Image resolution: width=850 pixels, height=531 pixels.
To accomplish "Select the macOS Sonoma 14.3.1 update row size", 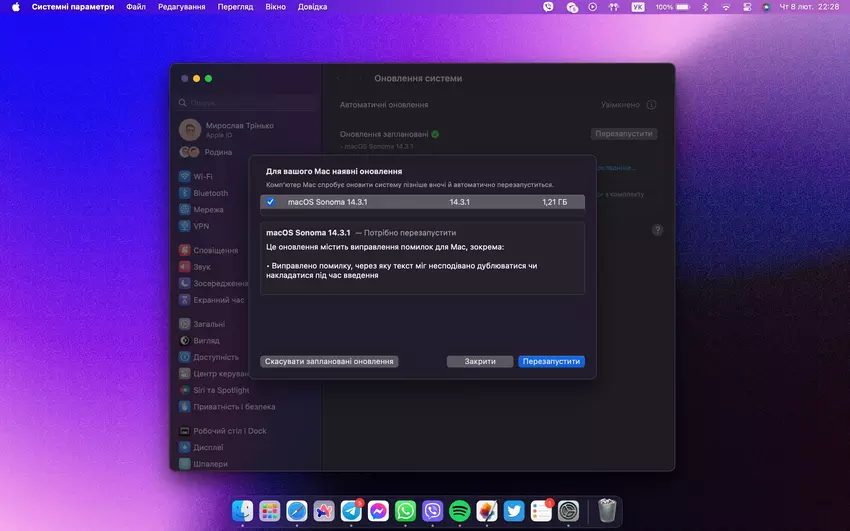I will click(x=554, y=202).
